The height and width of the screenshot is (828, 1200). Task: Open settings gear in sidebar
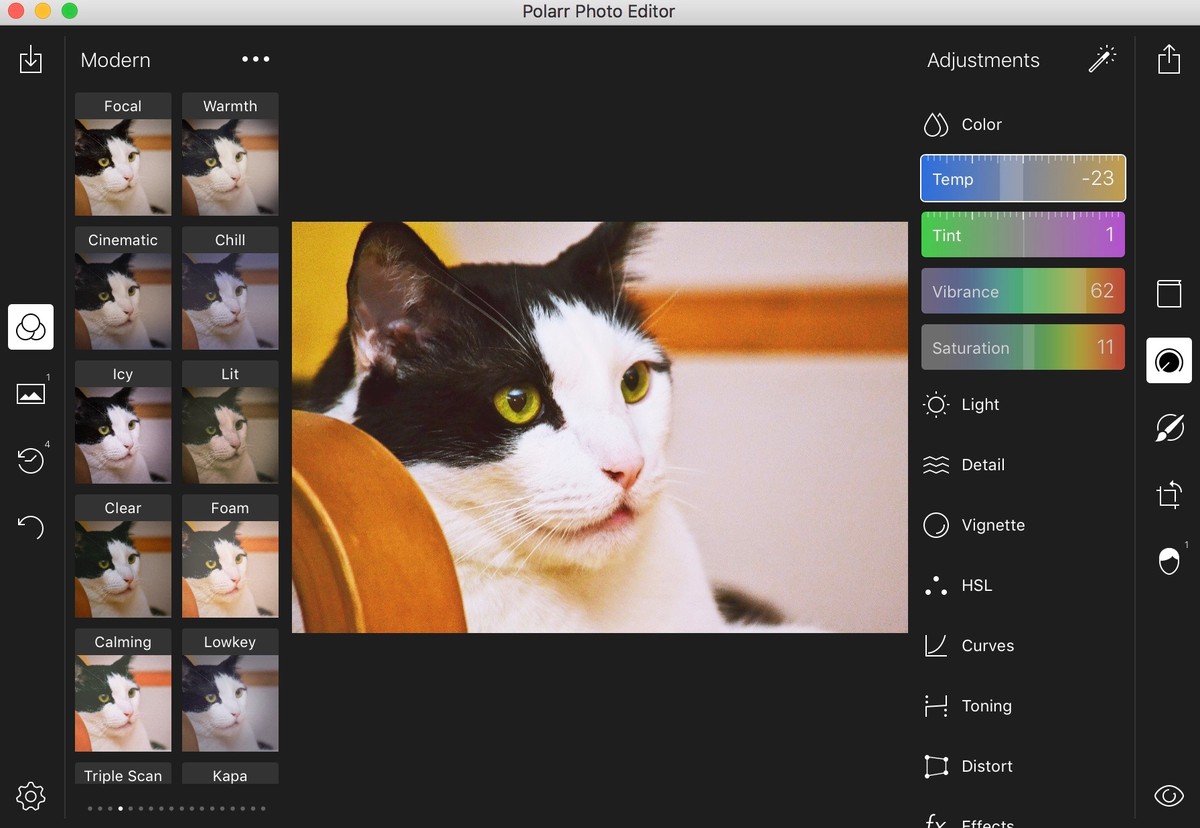(x=31, y=796)
